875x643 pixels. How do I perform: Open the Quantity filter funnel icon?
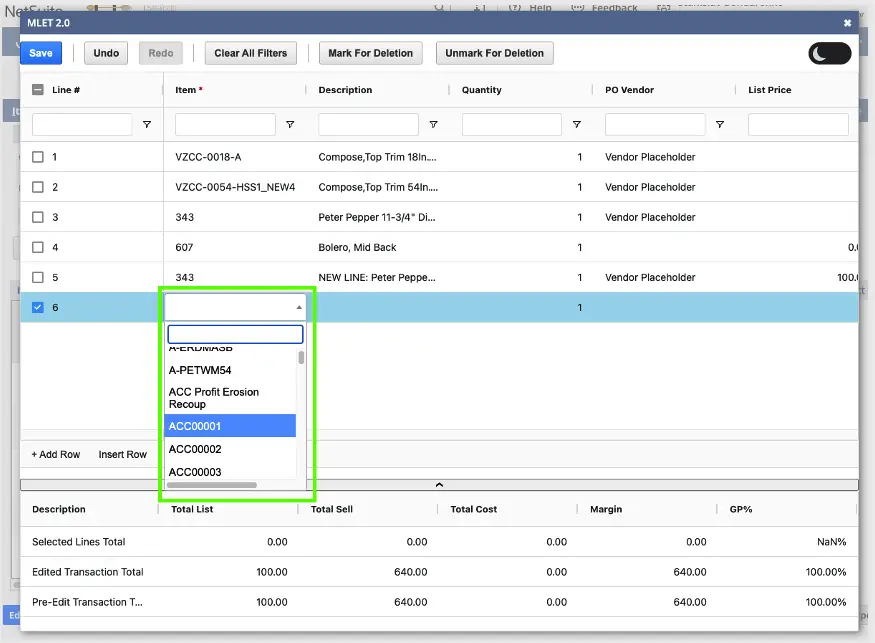click(x=577, y=124)
